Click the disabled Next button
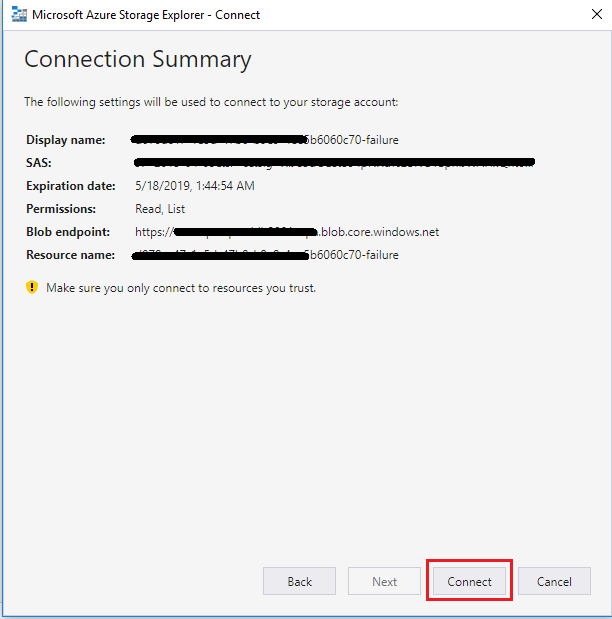 pos(384,581)
